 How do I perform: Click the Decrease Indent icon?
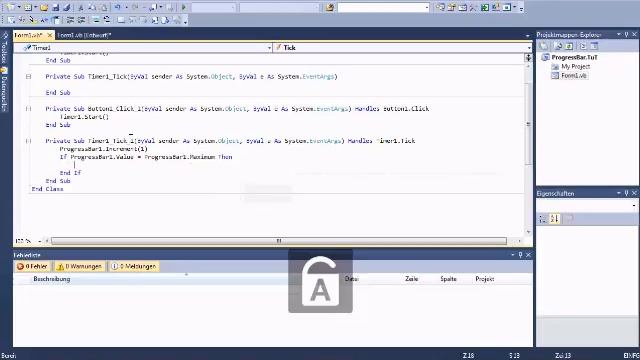pos(70,20)
